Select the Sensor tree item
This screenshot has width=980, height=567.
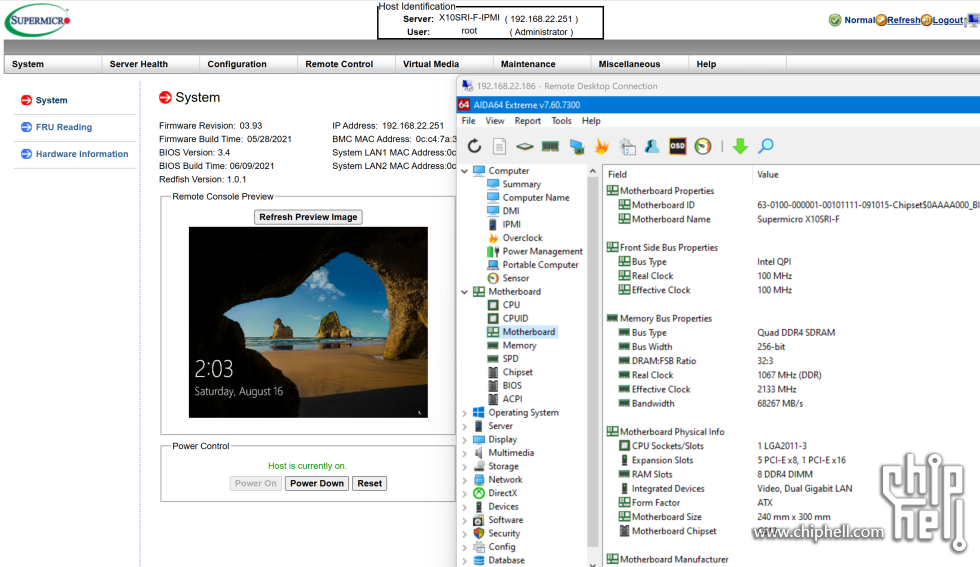516,278
